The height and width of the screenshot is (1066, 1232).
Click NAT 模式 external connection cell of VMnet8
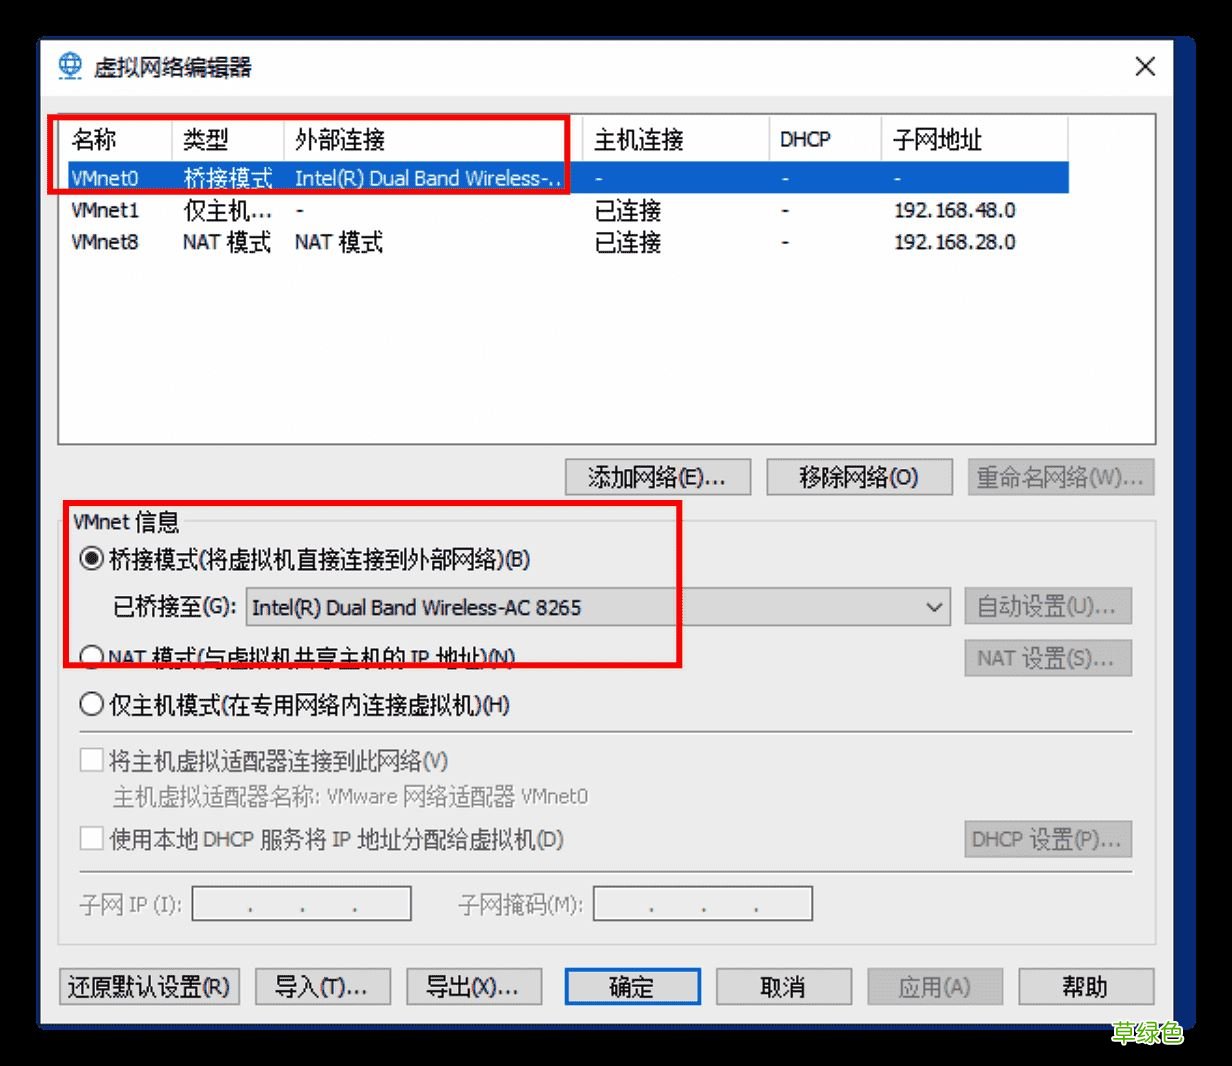[338, 242]
